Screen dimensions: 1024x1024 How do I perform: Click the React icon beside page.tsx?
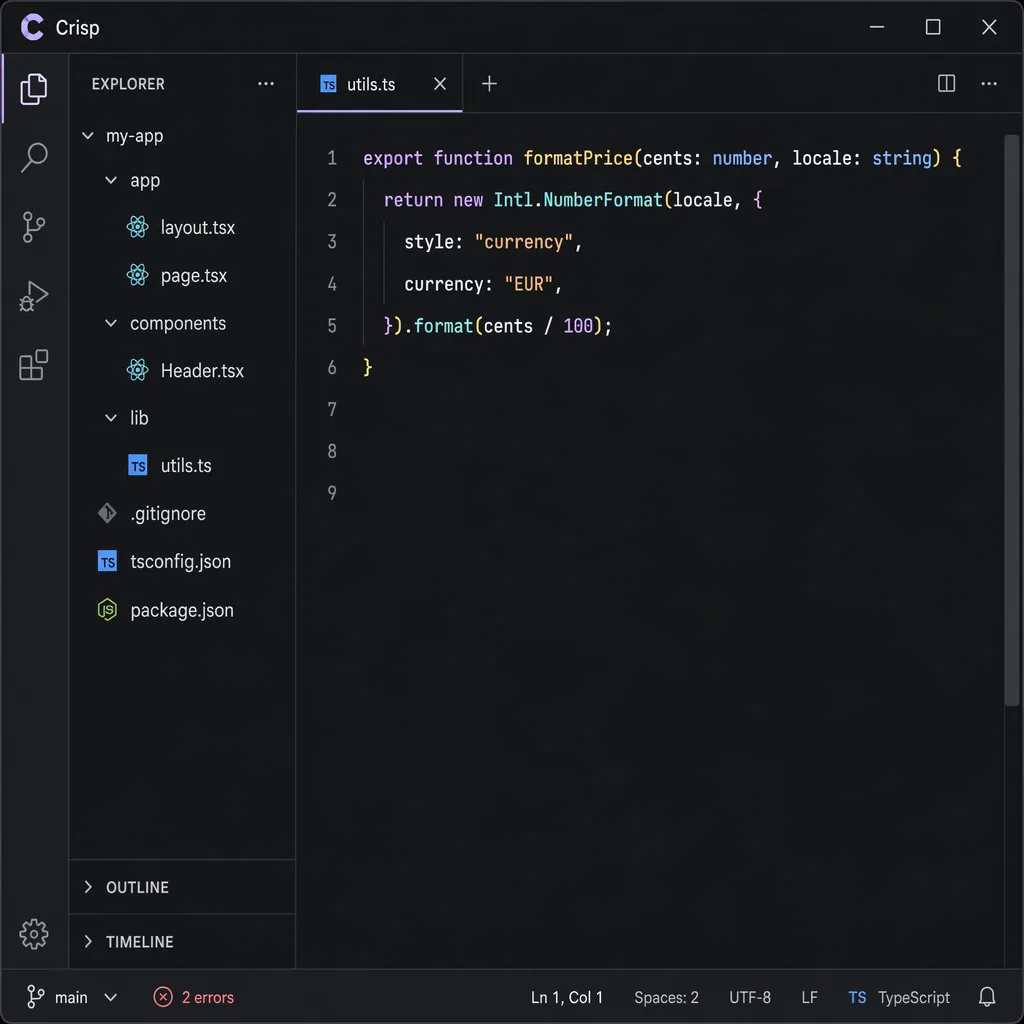tap(137, 275)
